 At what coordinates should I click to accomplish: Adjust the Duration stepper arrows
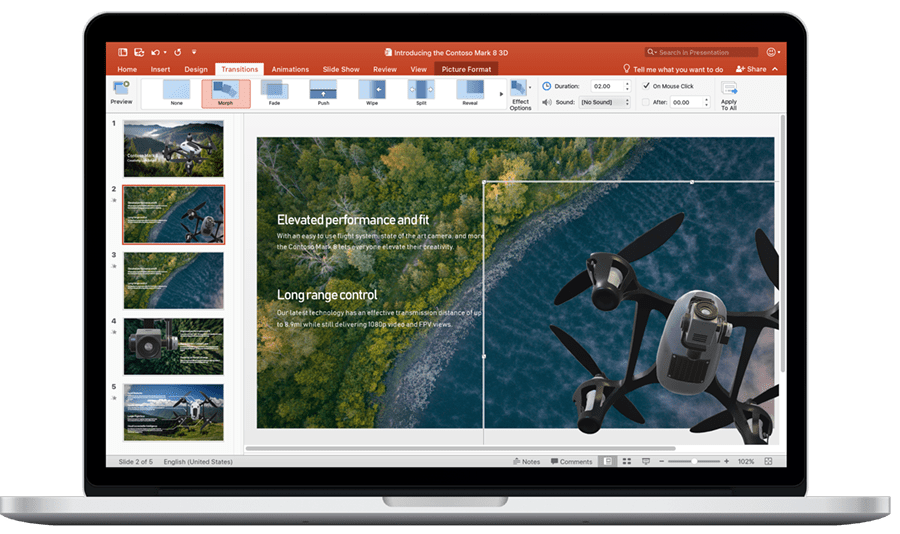pos(627,86)
